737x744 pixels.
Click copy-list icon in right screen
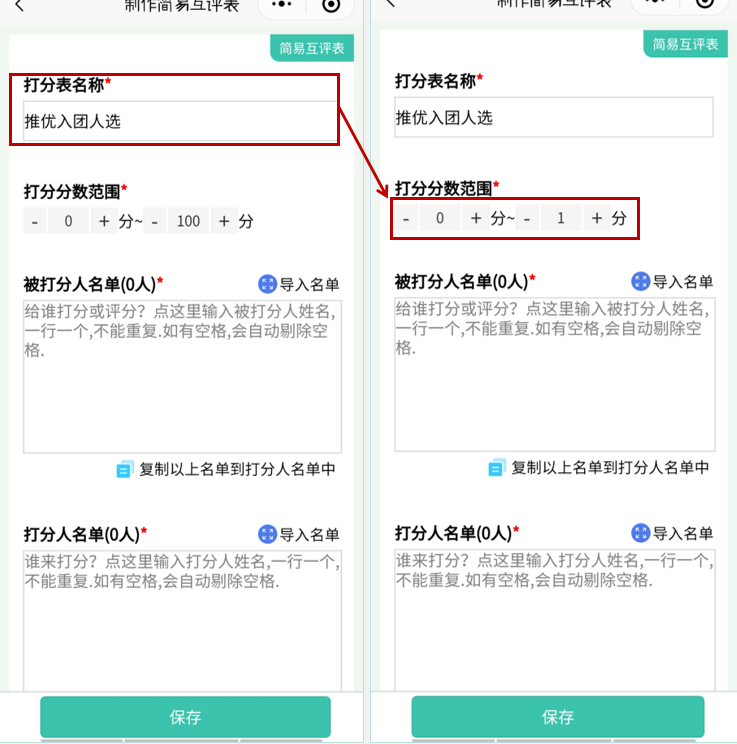pos(497,467)
